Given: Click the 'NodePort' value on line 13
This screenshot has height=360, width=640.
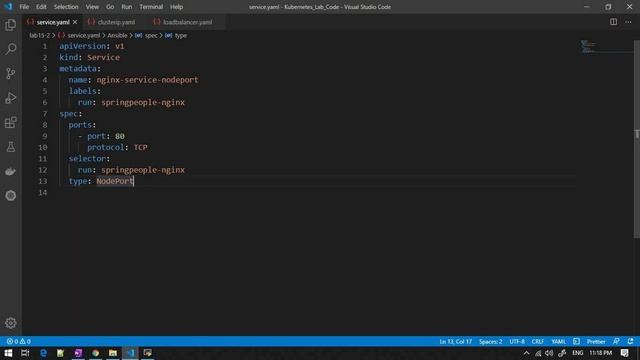Looking at the screenshot, I should point(115,181).
